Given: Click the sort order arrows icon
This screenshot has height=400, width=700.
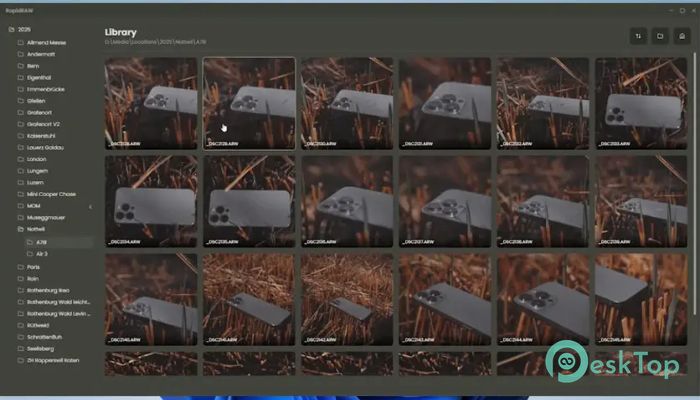Looking at the screenshot, I should click(638, 36).
